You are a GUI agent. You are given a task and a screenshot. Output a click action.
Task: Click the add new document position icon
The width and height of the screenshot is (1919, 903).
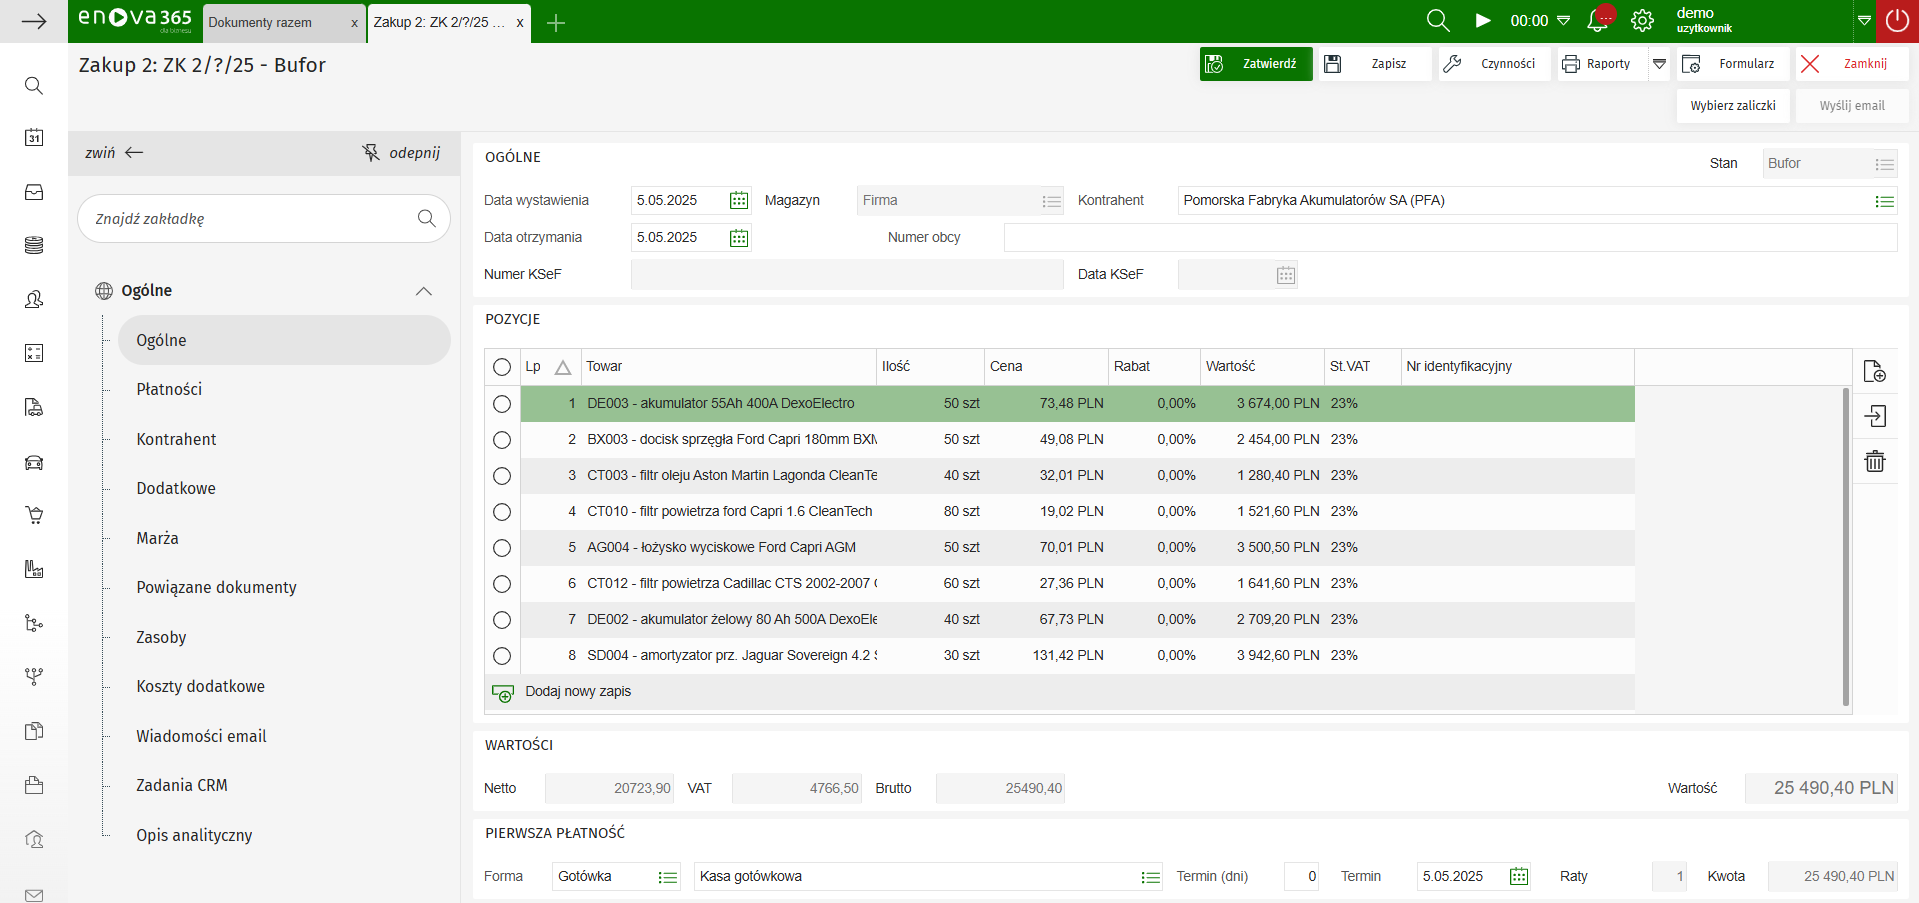coord(1874,371)
